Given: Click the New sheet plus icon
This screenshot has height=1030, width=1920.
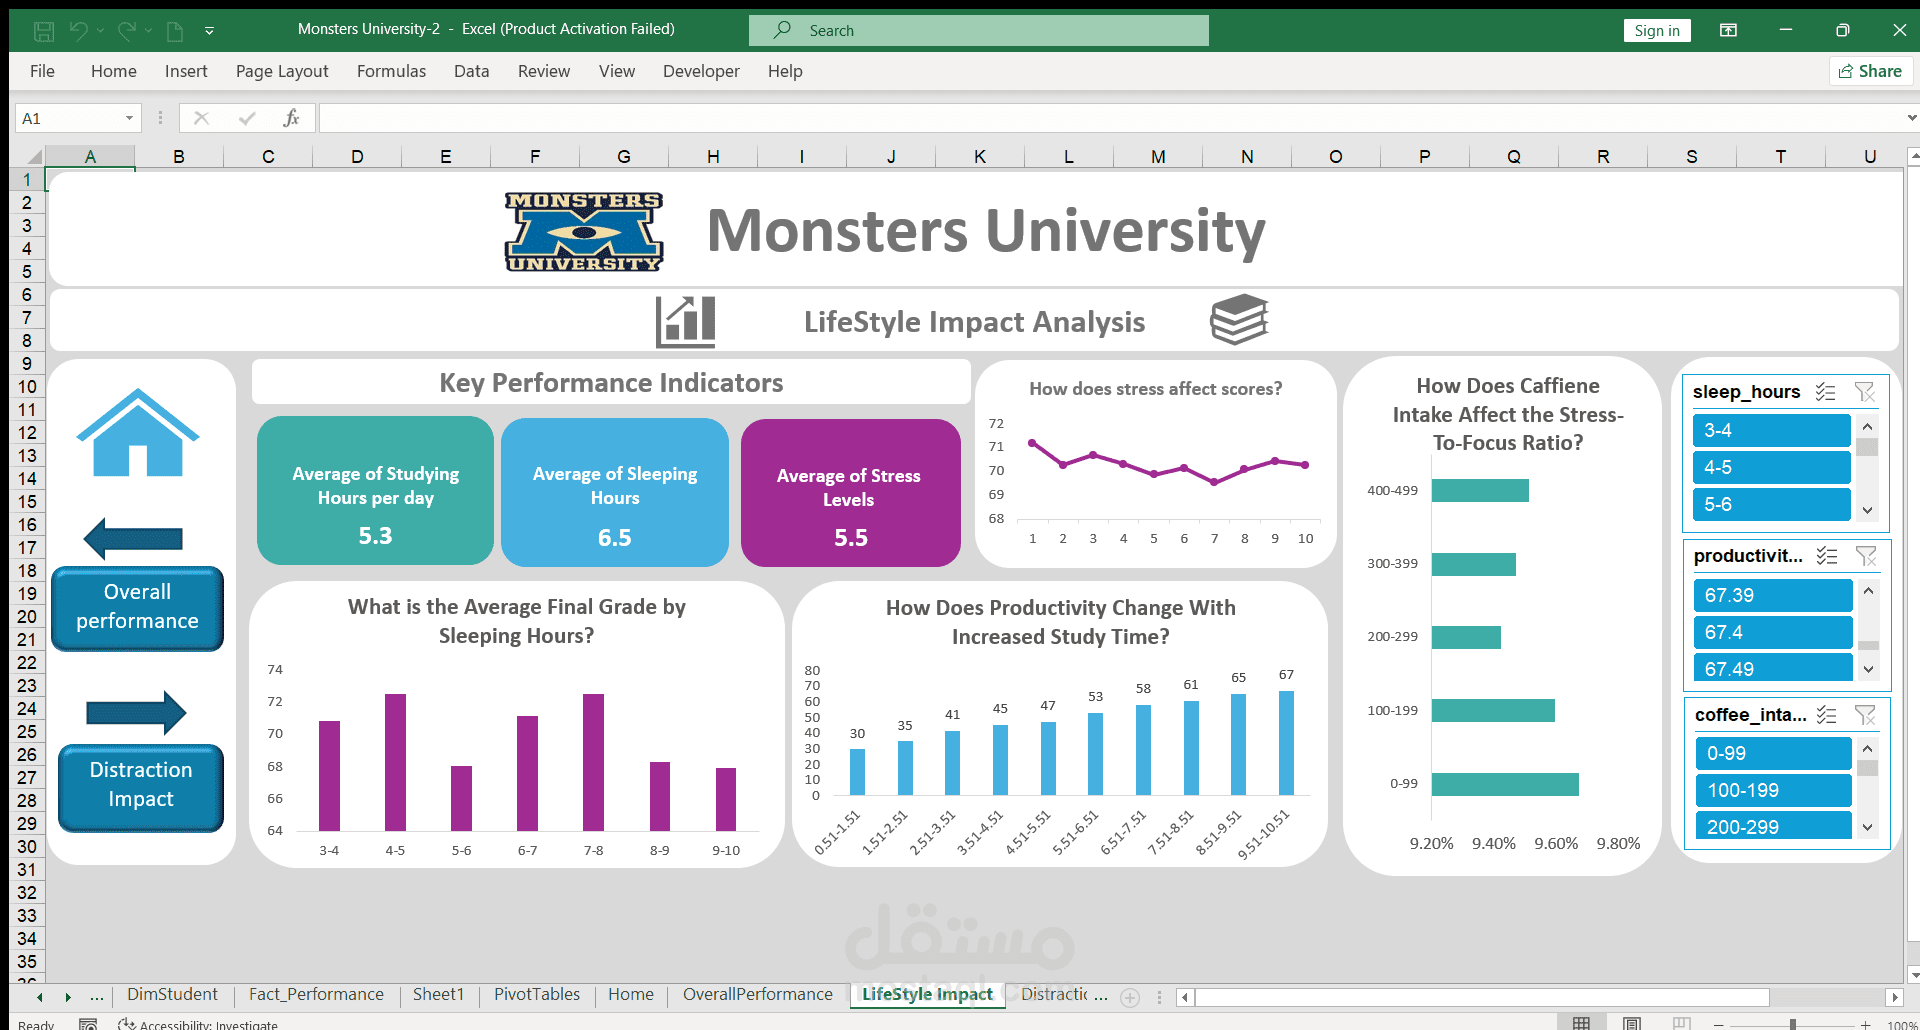Looking at the screenshot, I should coord(1130,997).
